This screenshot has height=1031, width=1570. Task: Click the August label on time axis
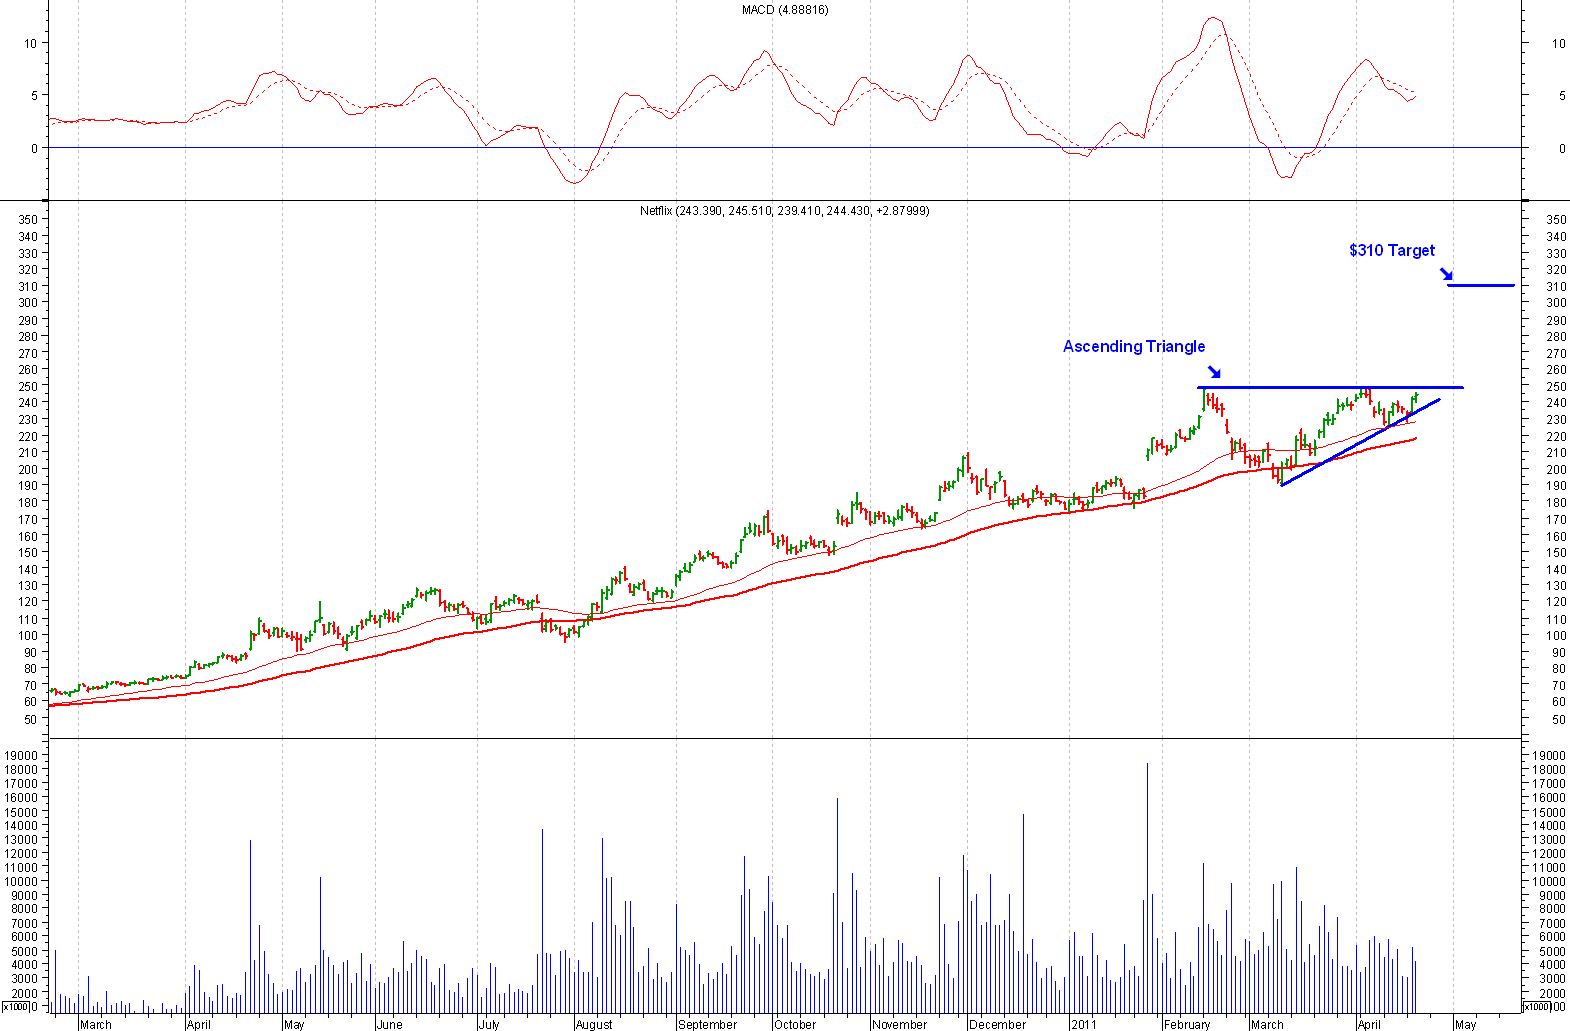coord(594,1024)
